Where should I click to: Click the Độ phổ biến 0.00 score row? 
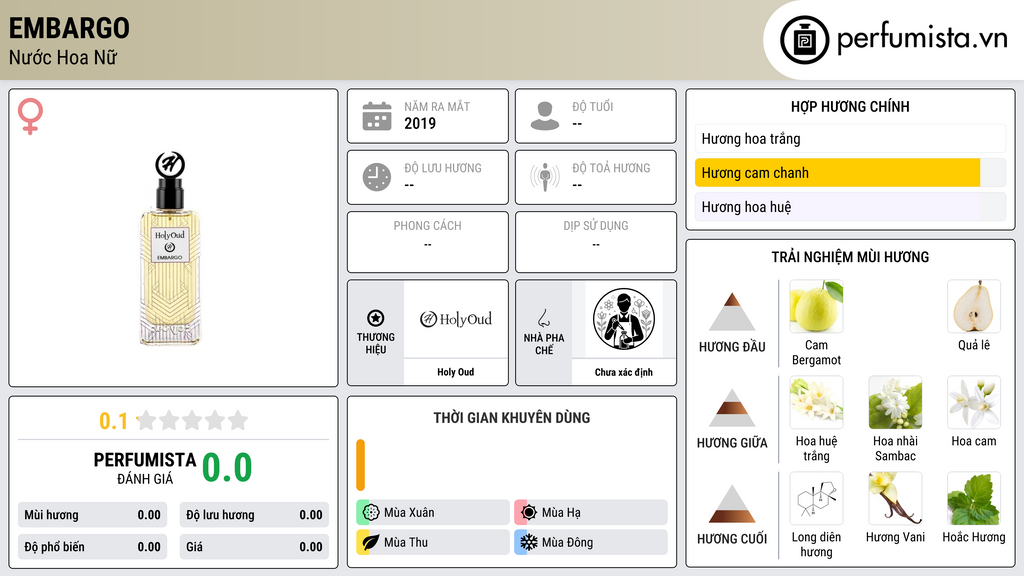[92, 547]
